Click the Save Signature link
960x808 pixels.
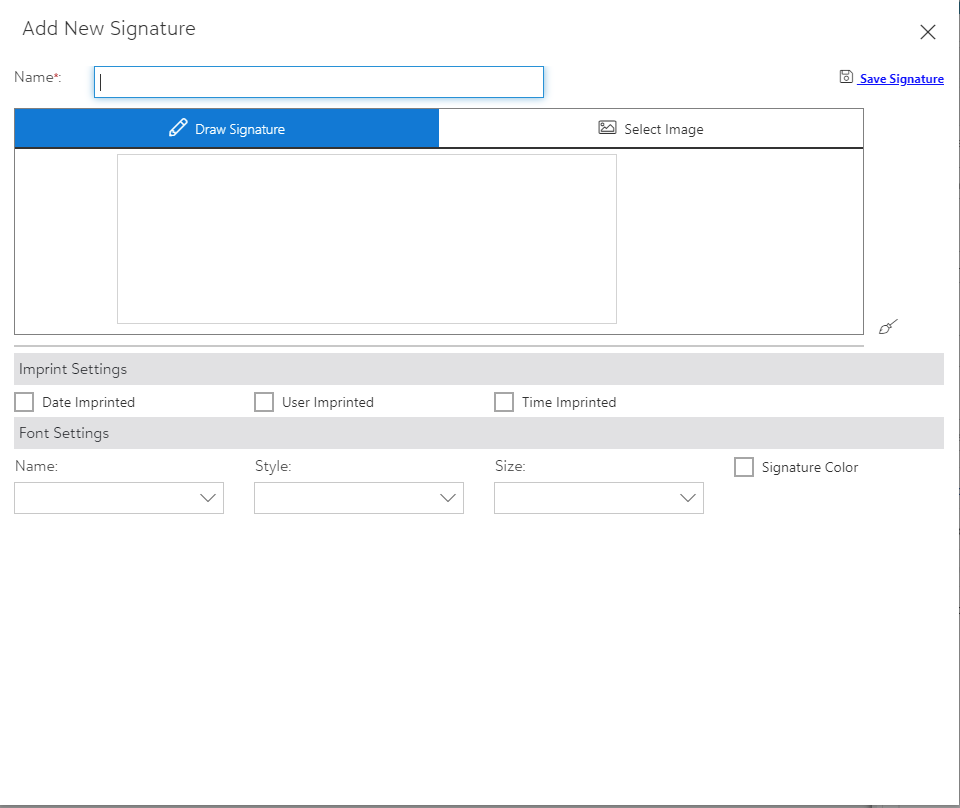point(901,79)
